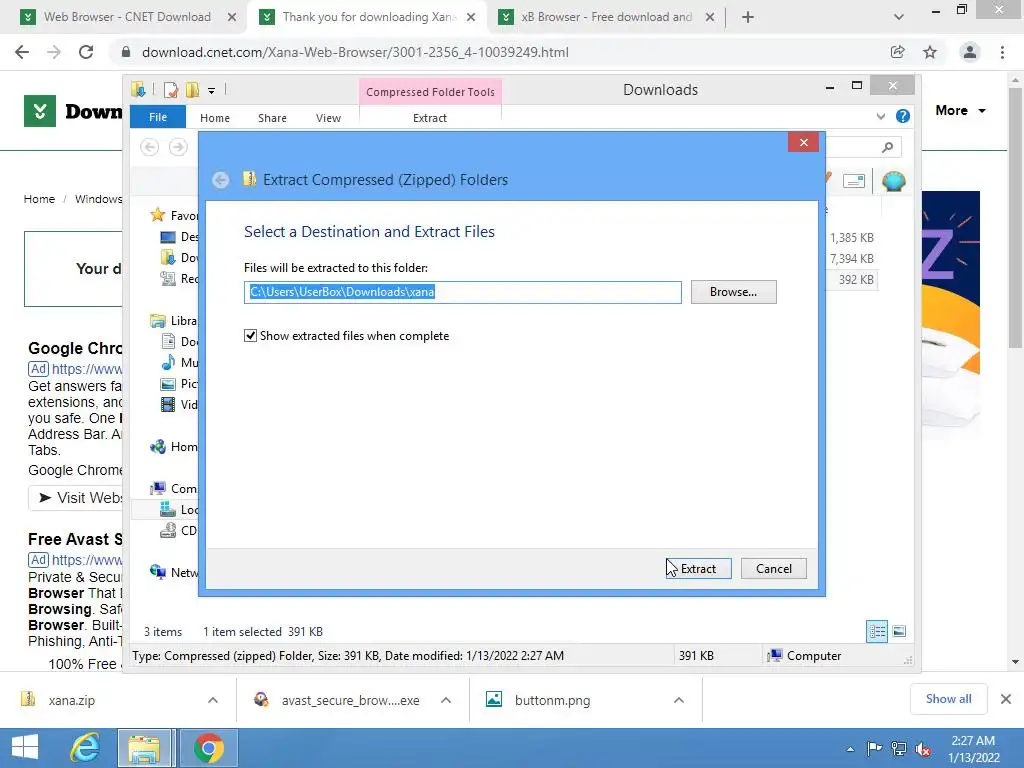The image size is (1024, 768).
Task: Click the 7,394 KB file row
Action: tap(852, 259)
